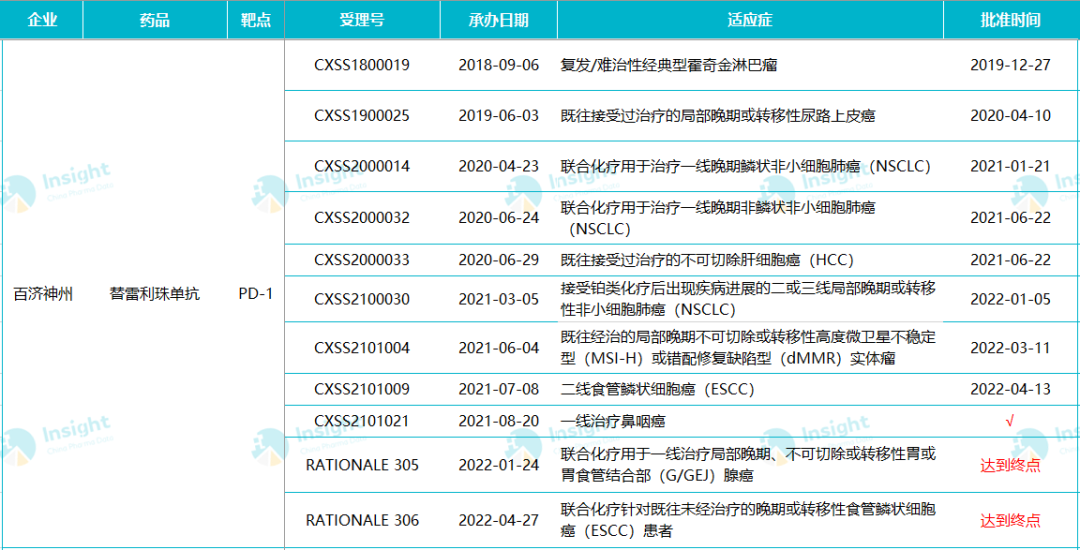
Task: Select acceptance number CXSS2000033
Action: [362, 260]
